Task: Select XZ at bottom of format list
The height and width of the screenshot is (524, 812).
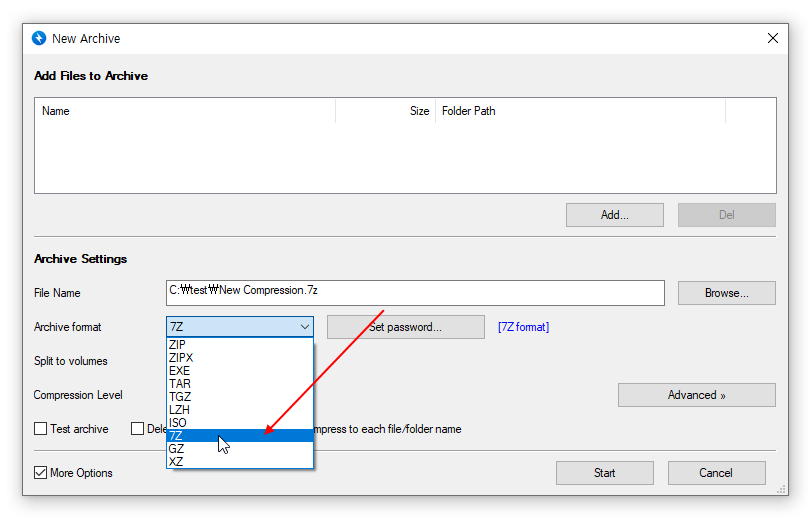Action: pyautogui.click(x=177, y=462)
